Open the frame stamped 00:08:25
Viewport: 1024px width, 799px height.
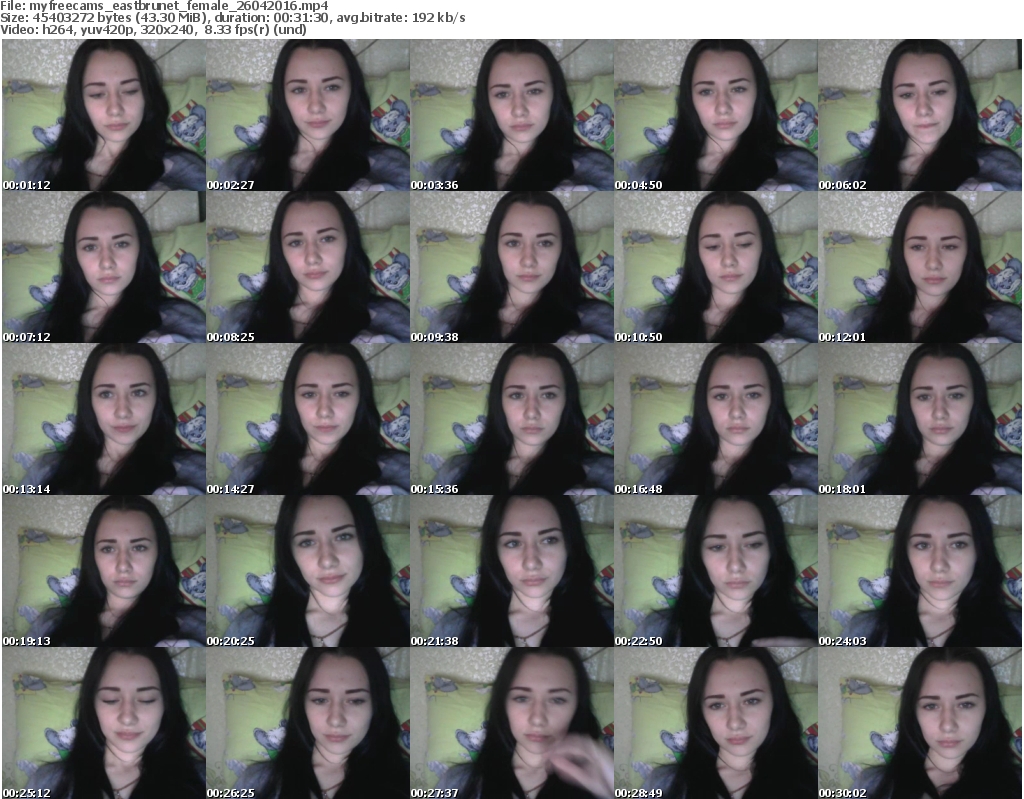click(308, 267)
